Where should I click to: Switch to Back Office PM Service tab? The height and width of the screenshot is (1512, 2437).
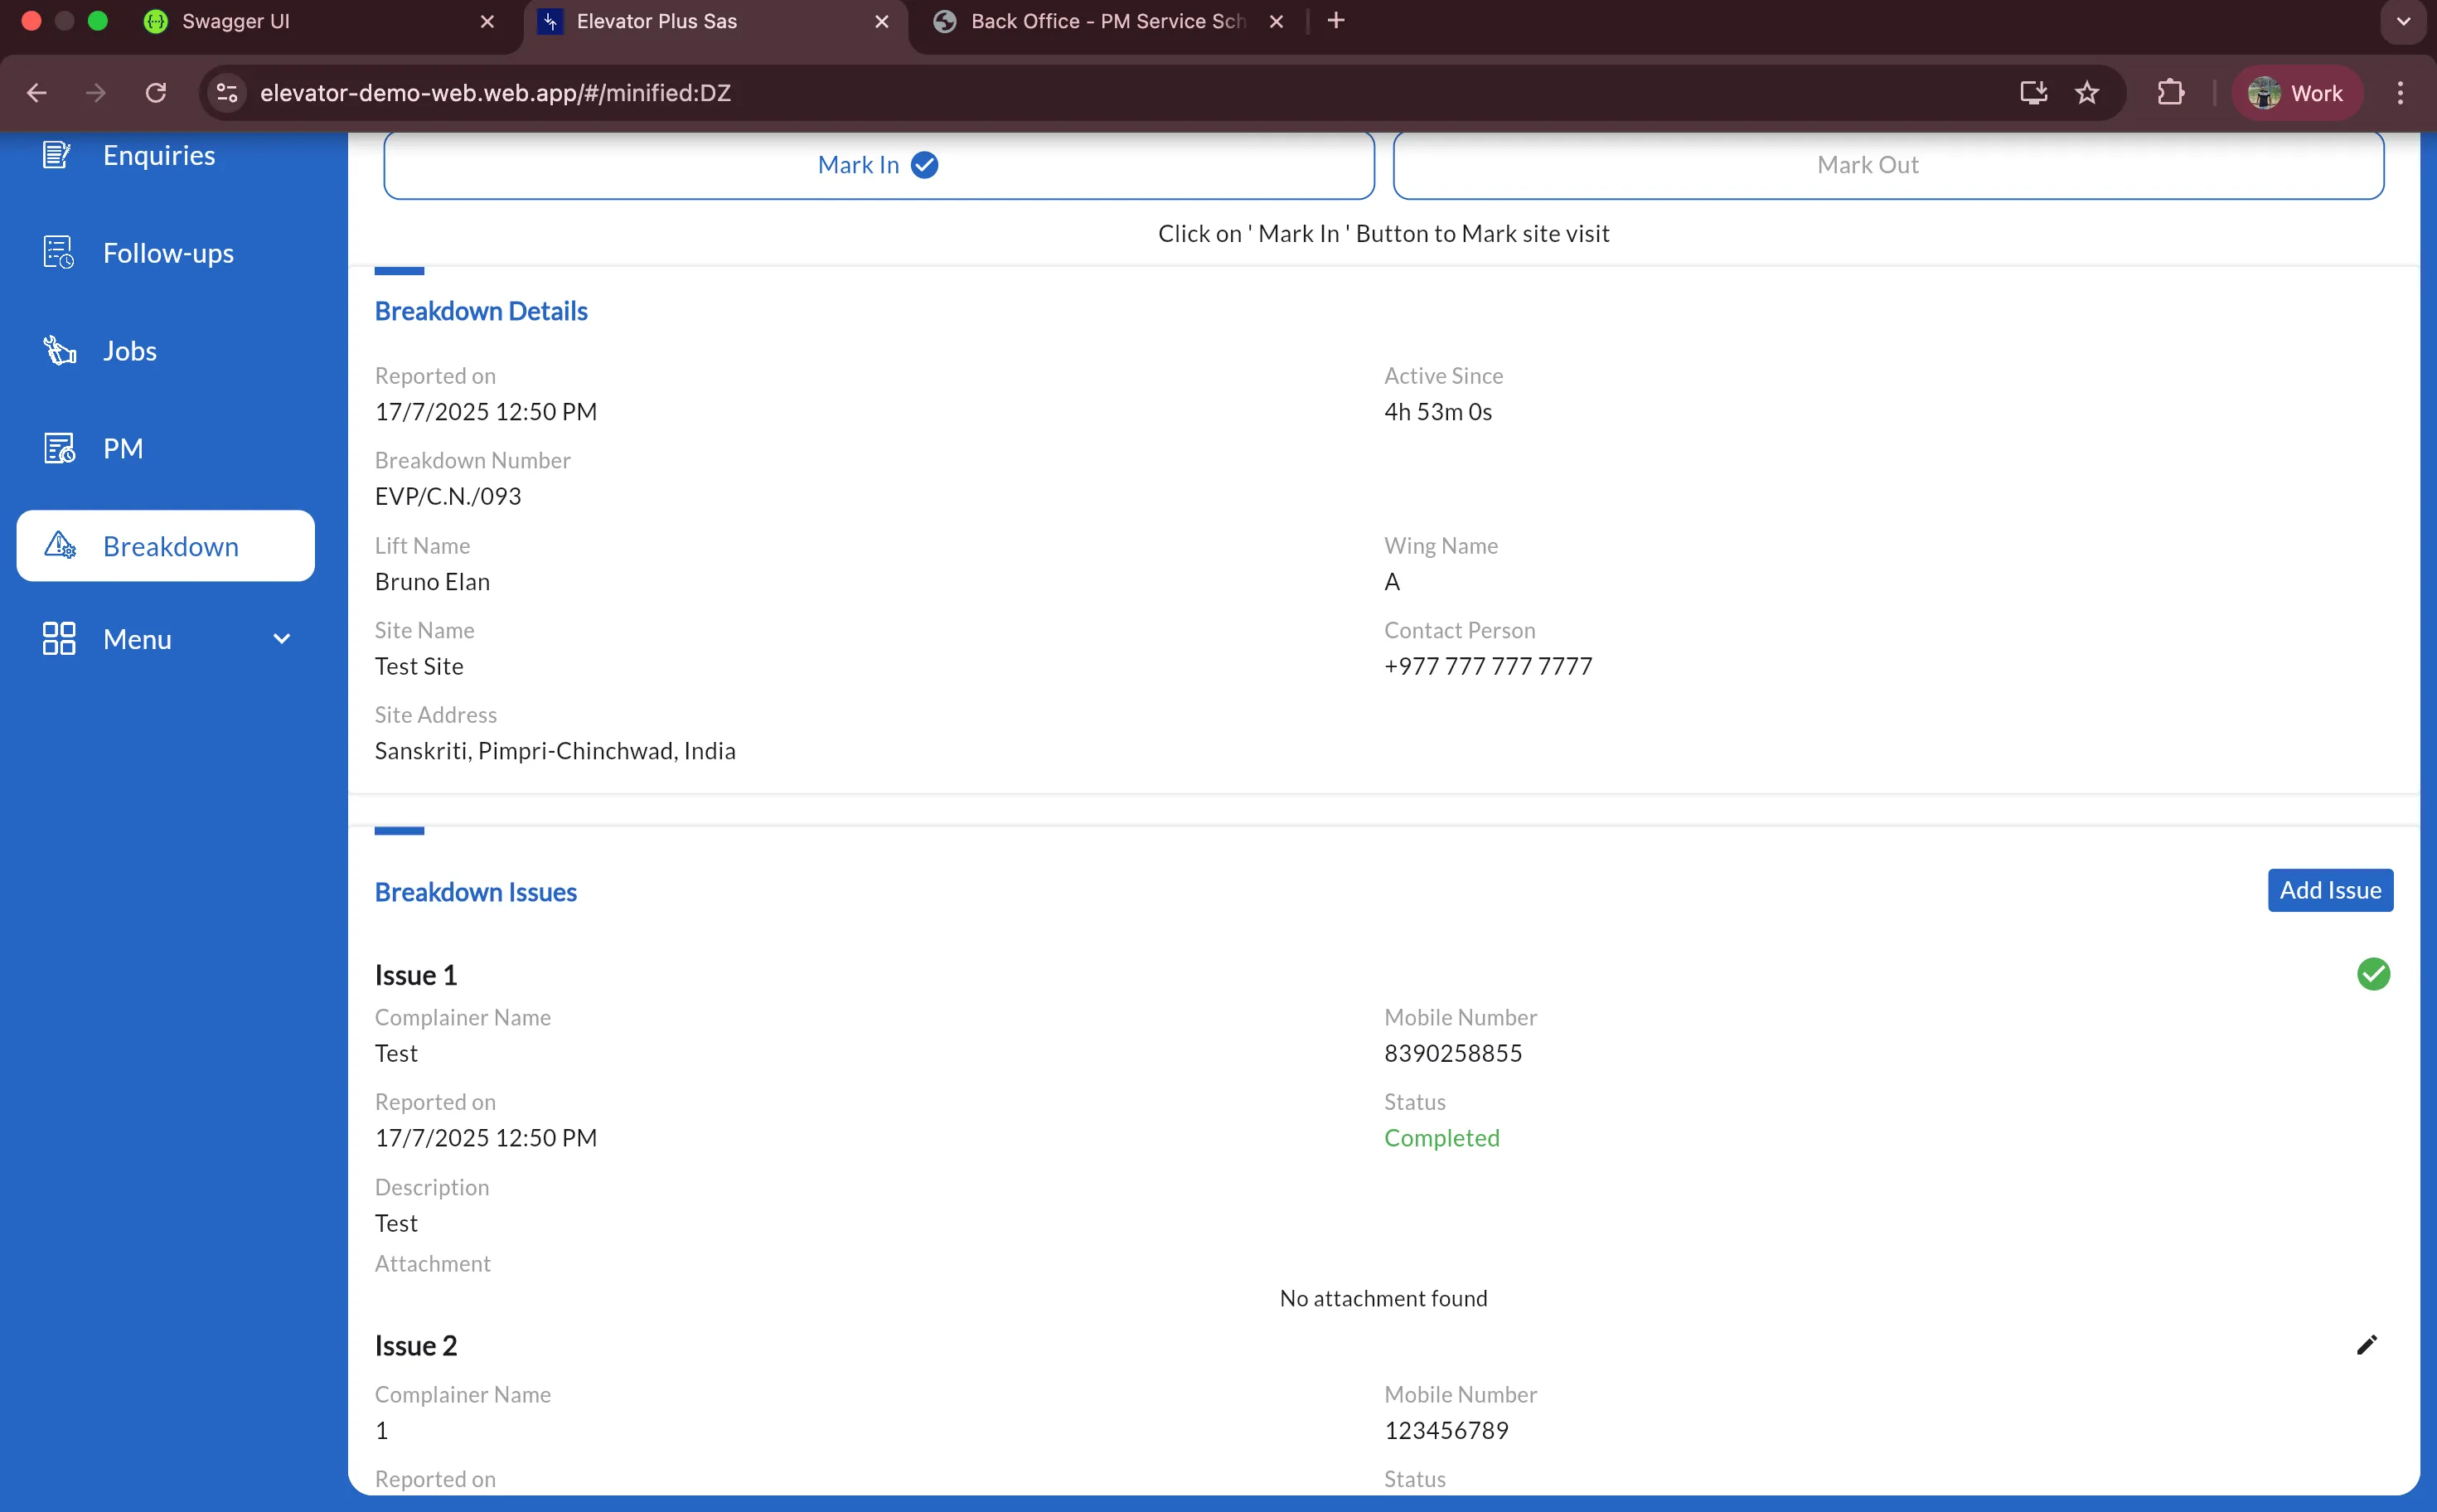click(1106, 21)
